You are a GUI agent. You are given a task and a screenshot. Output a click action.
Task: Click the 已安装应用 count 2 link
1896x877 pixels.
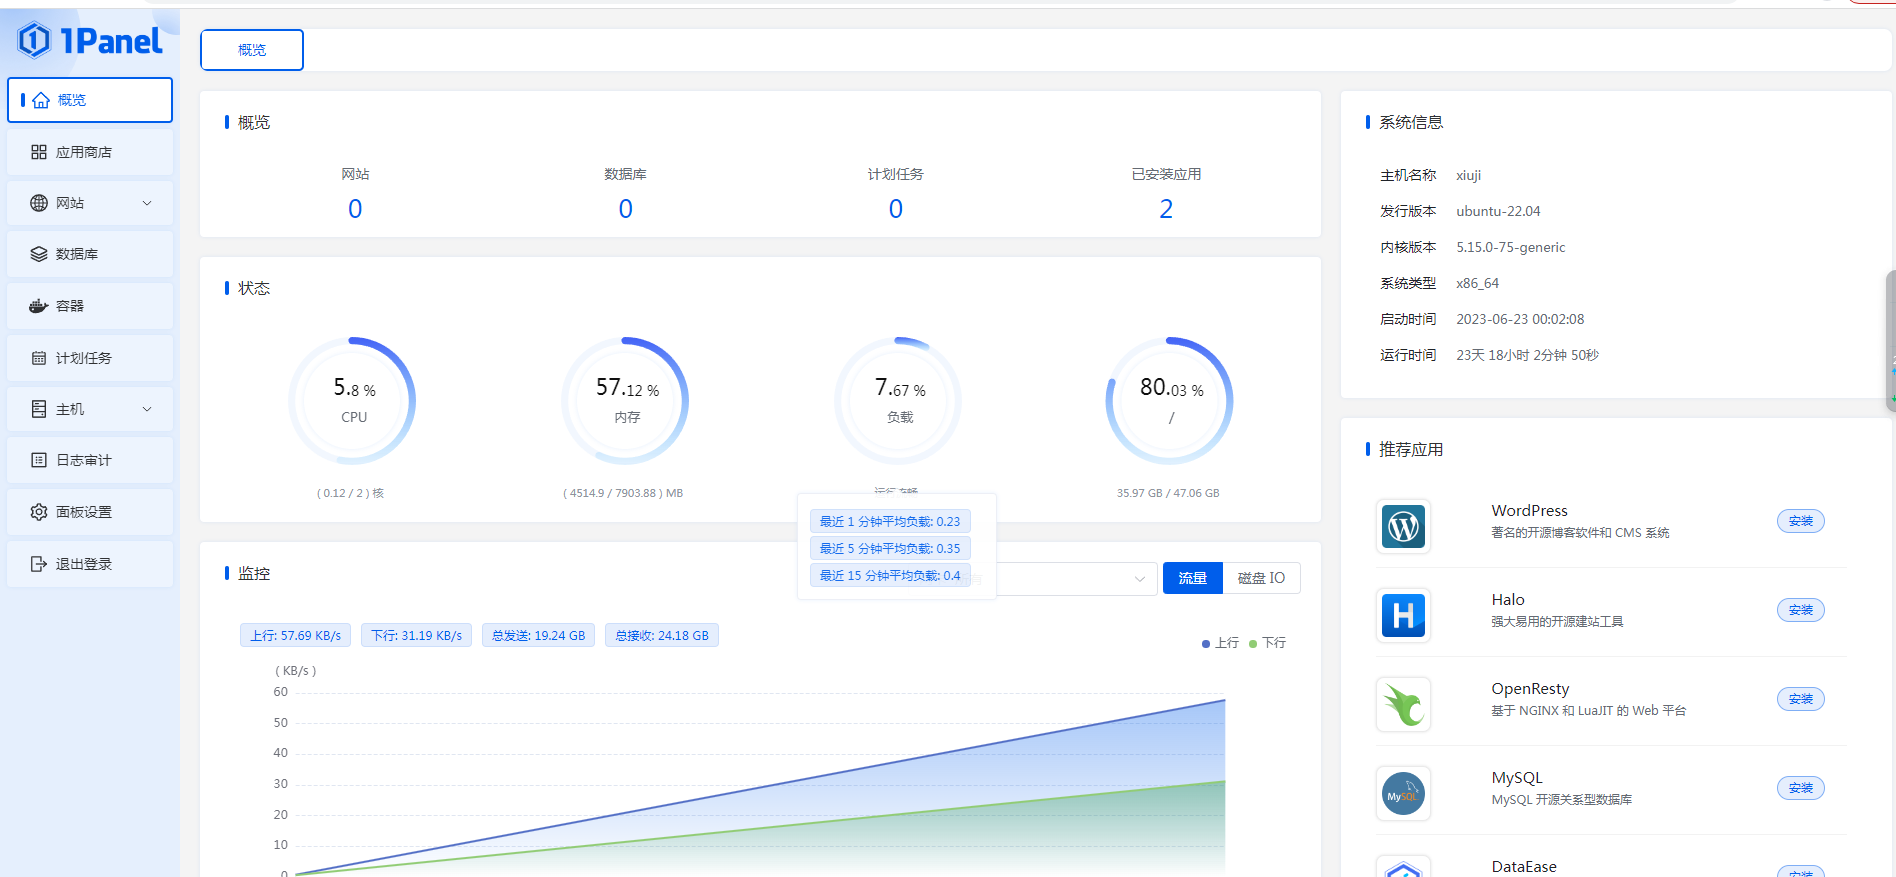tap(1166, 209)
